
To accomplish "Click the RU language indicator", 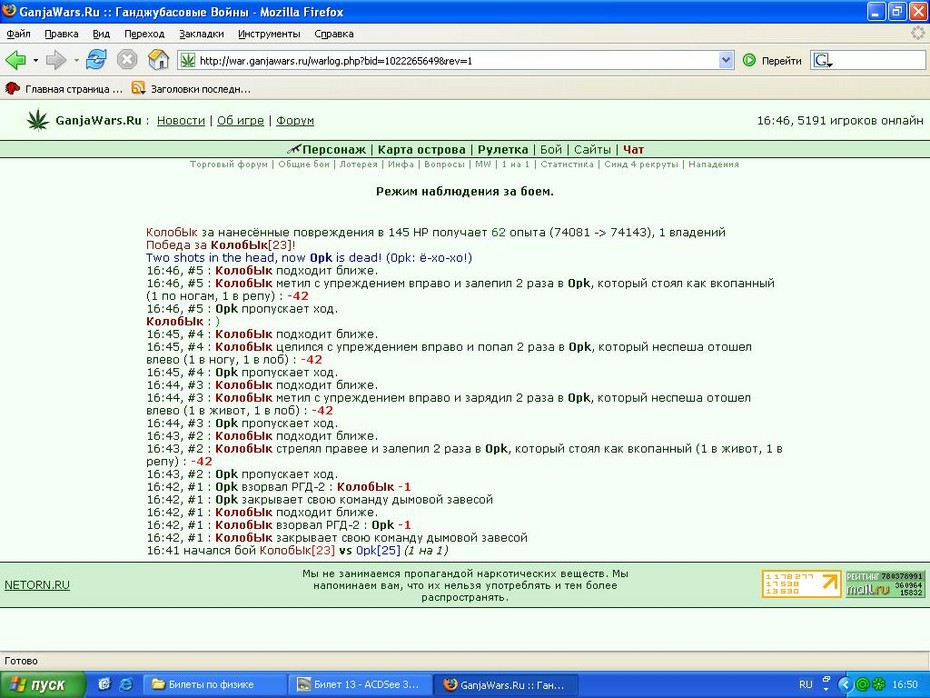I will (805, 684).
